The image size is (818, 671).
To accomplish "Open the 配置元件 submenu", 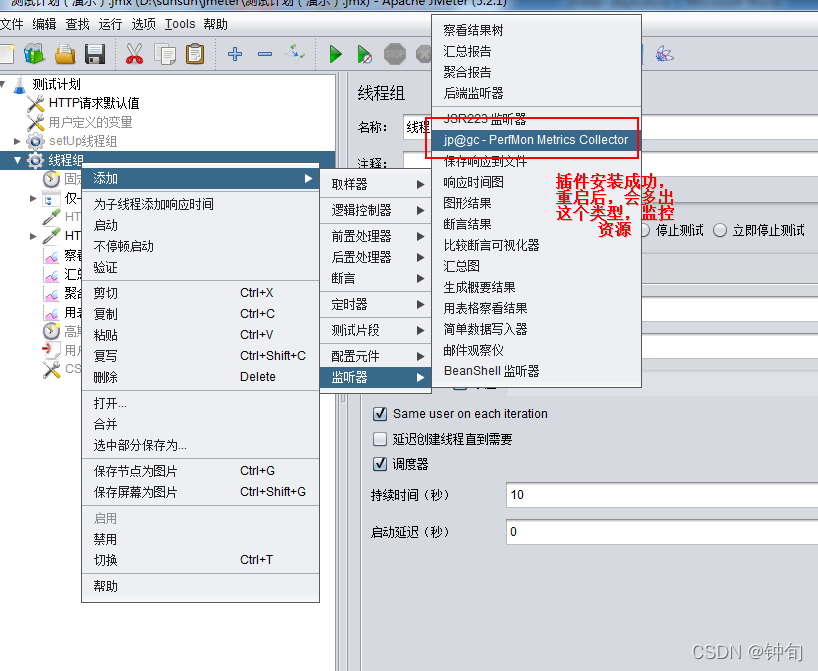I will (x=376, y=356).
